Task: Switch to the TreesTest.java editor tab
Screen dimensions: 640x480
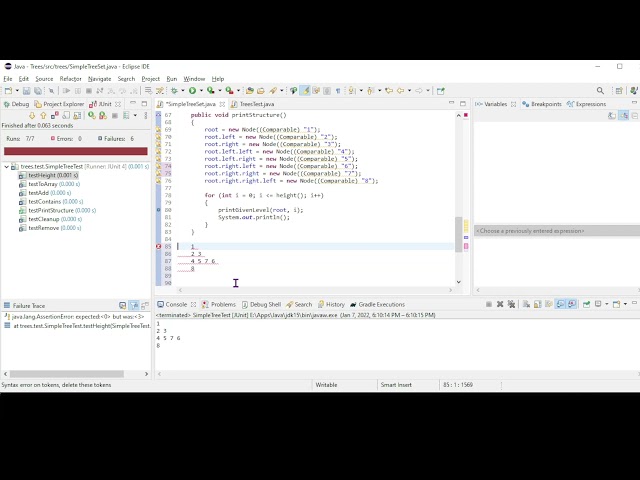Action: (x=255, y=104)
